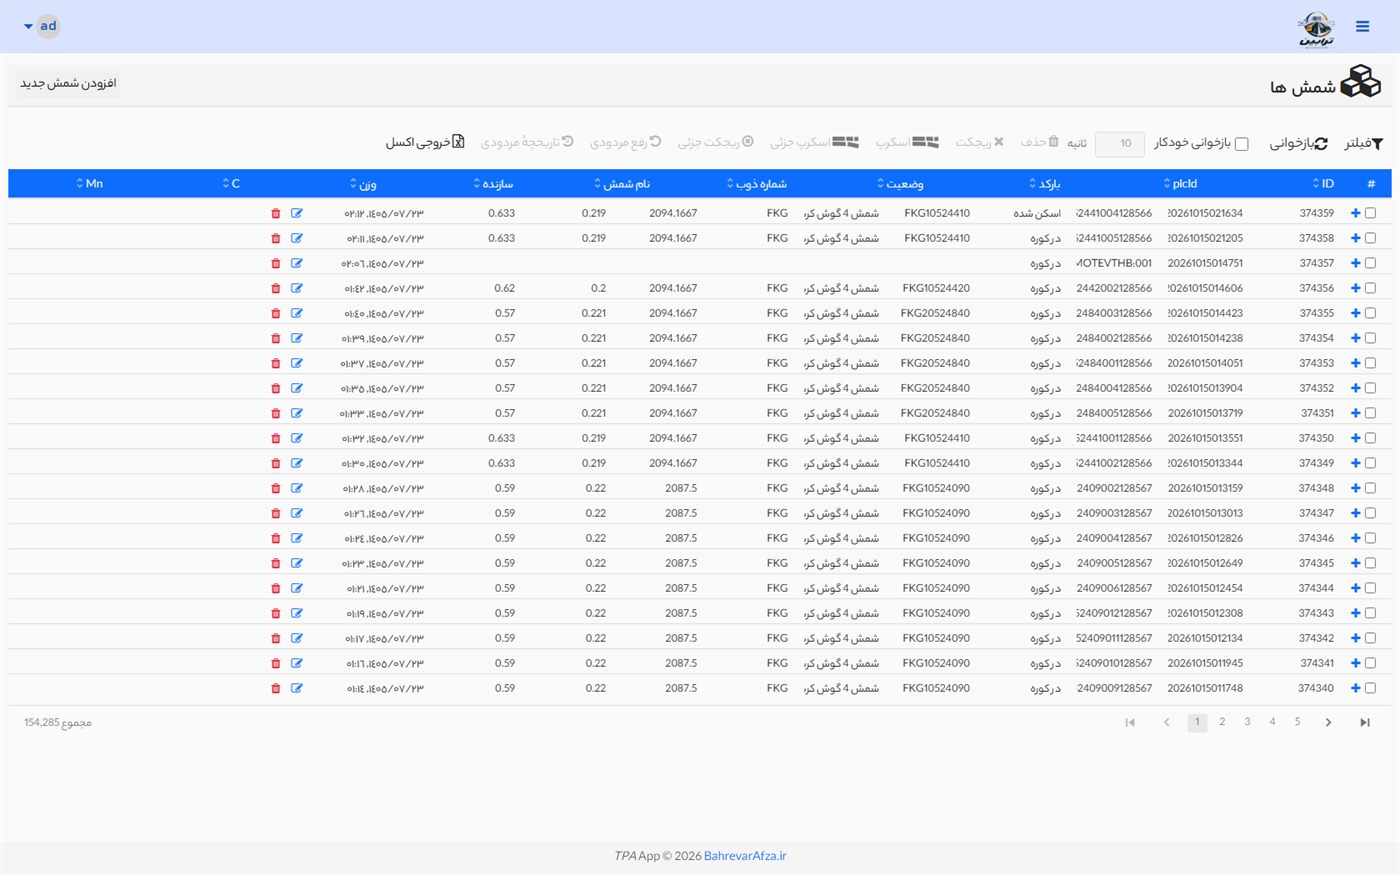Click the trash icon for row 374359
1400x875 pixels.
tap(276, 213)
